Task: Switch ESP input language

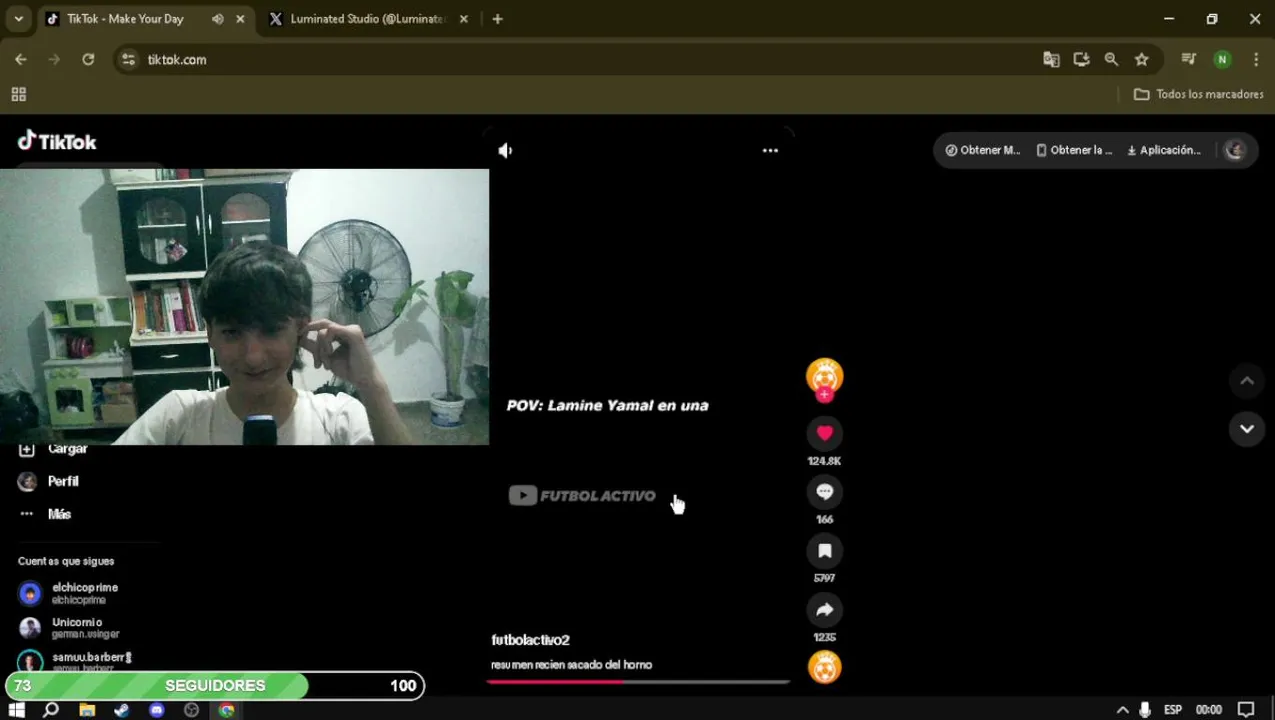Action: pos(1173,710)
